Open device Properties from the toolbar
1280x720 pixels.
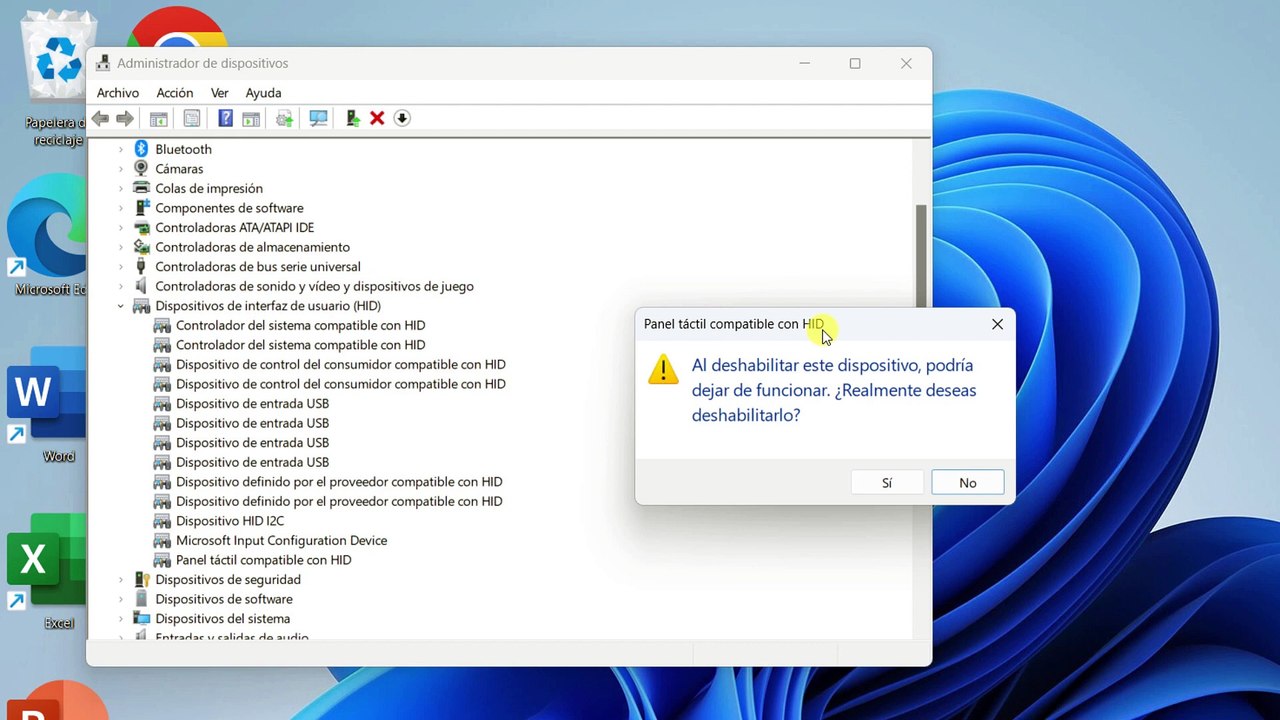tap(191, 118)
